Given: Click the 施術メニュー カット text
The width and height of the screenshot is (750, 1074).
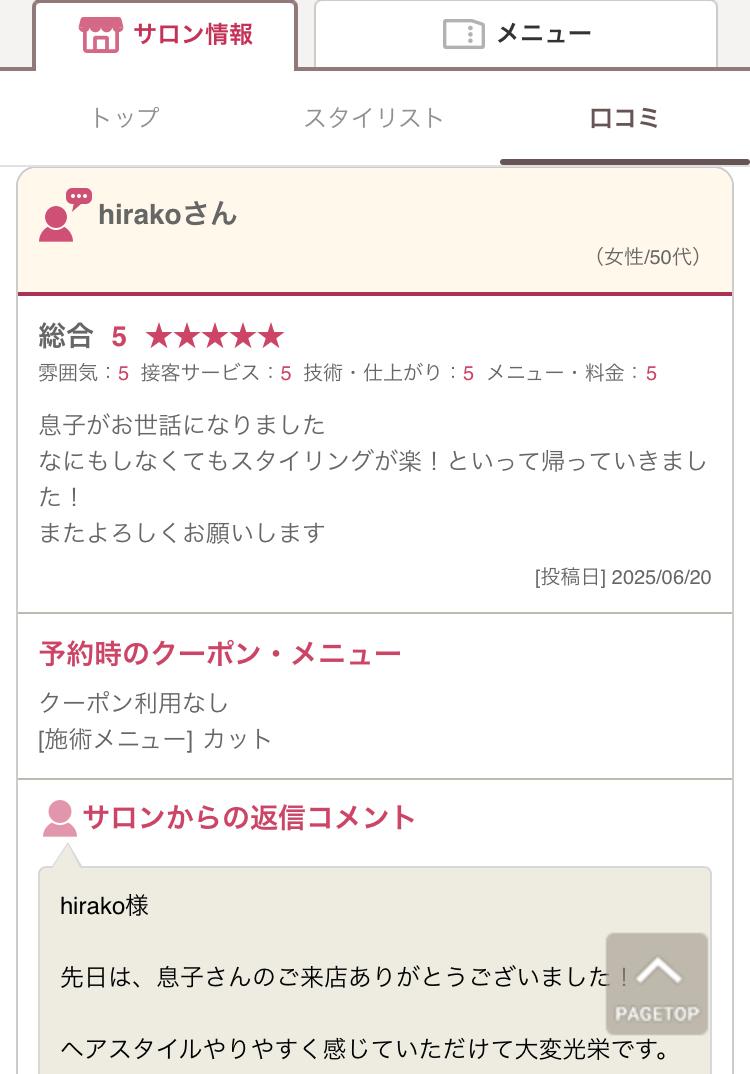Looking at the screenshot, I should point(156,739).
